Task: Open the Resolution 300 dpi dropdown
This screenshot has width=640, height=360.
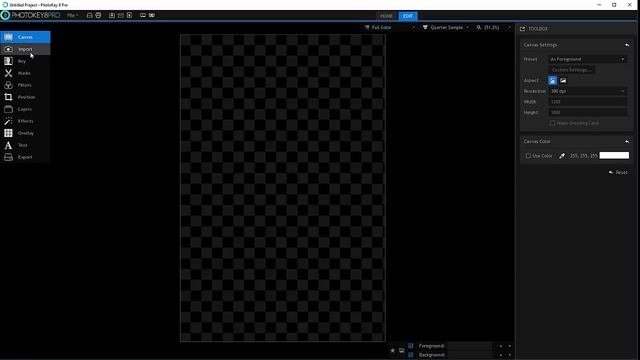Action: tap(587, 91)
